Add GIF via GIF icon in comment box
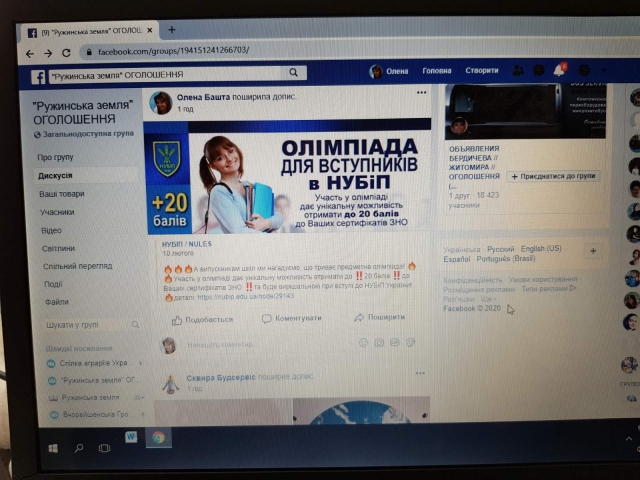Viewport: 640px width, 480px height. click(x=395, y=342)
